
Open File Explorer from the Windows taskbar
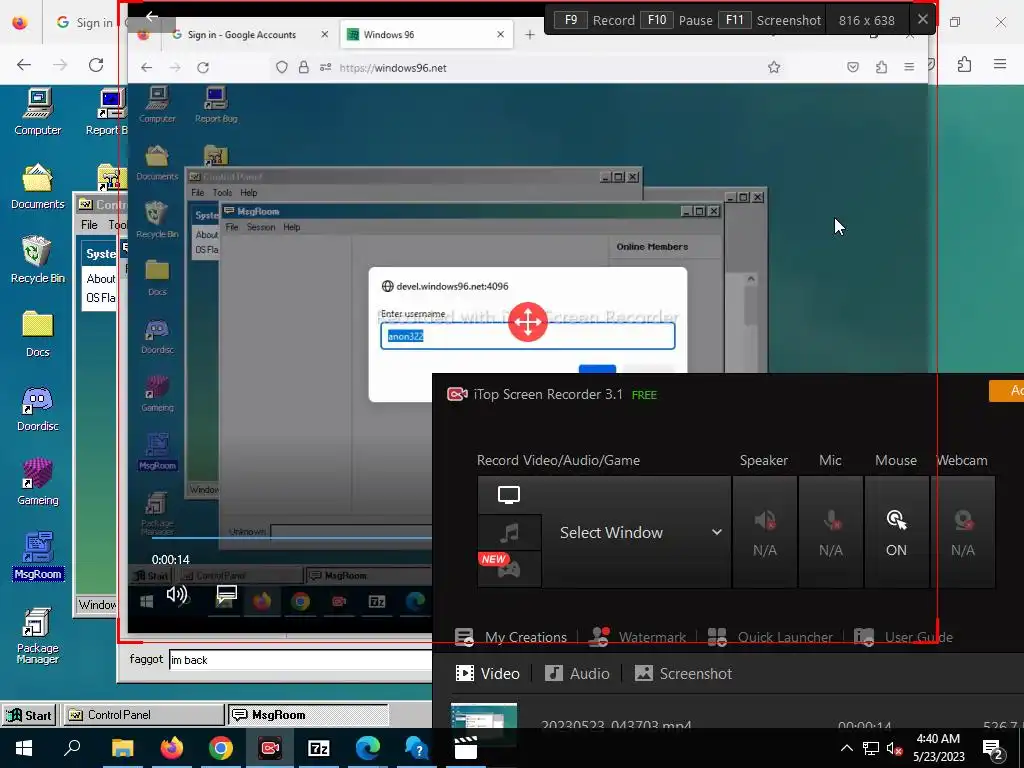point(122,748)
